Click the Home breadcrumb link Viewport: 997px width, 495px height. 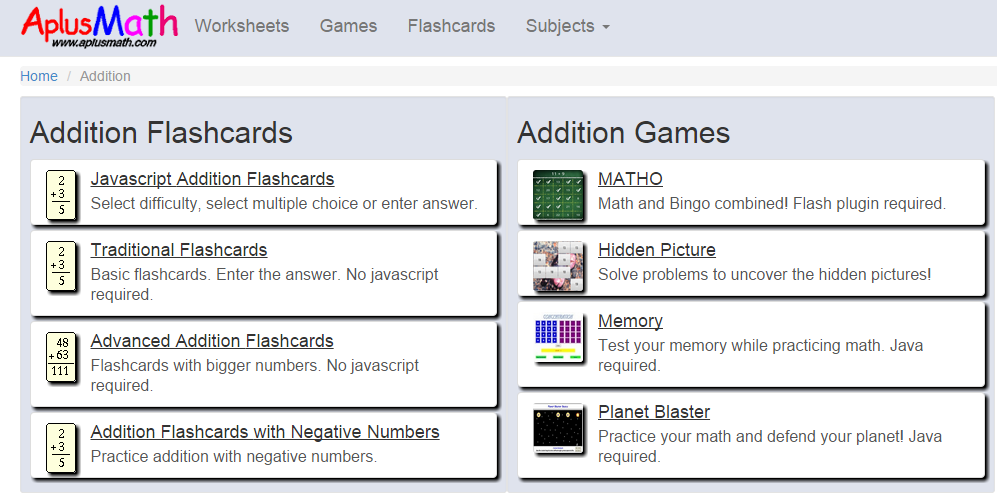click(x=39, y=76)
